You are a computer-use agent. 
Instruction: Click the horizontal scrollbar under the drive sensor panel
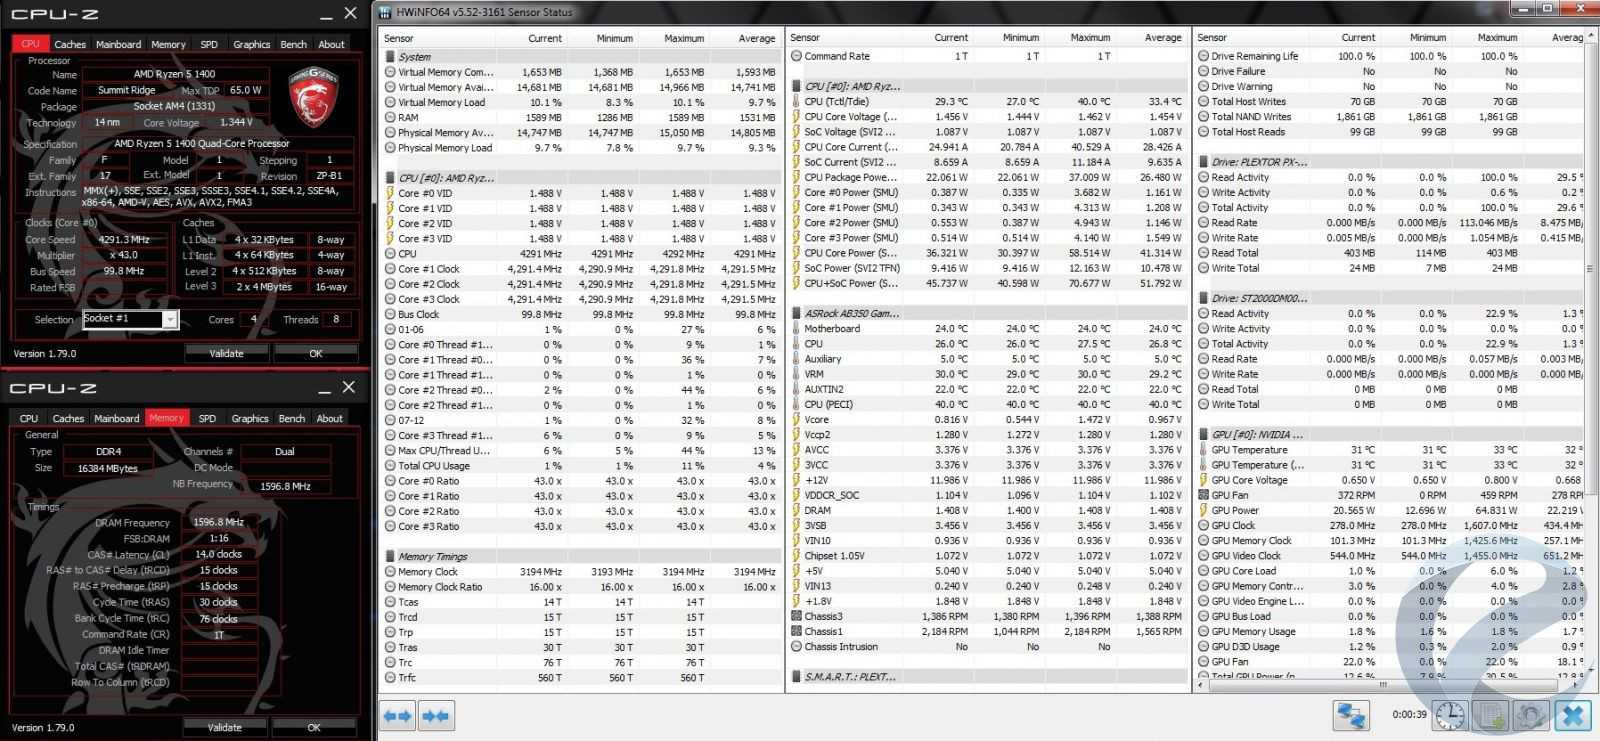(x=1380, y=685)
